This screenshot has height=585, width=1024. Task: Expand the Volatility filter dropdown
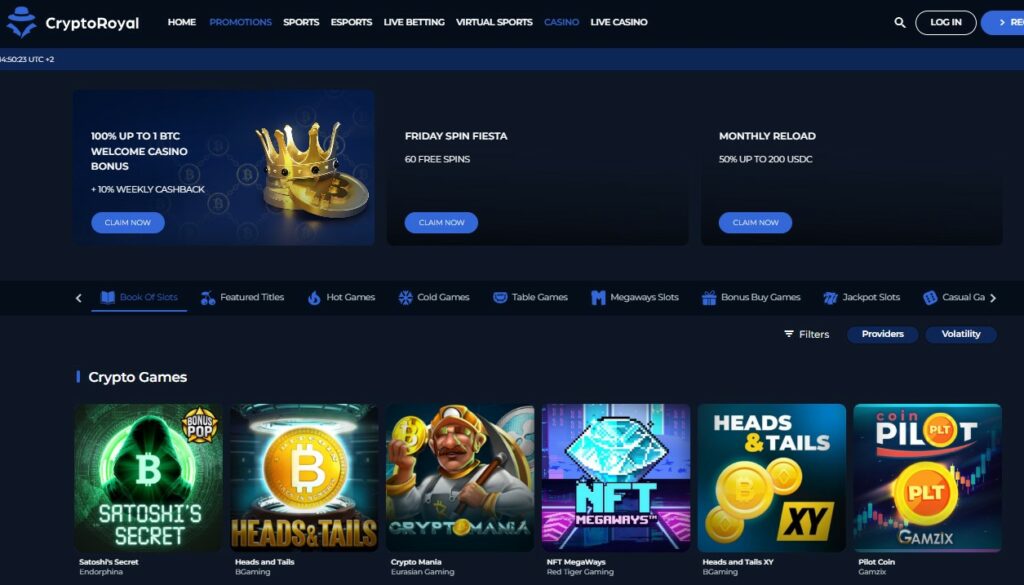click(961, 334)
